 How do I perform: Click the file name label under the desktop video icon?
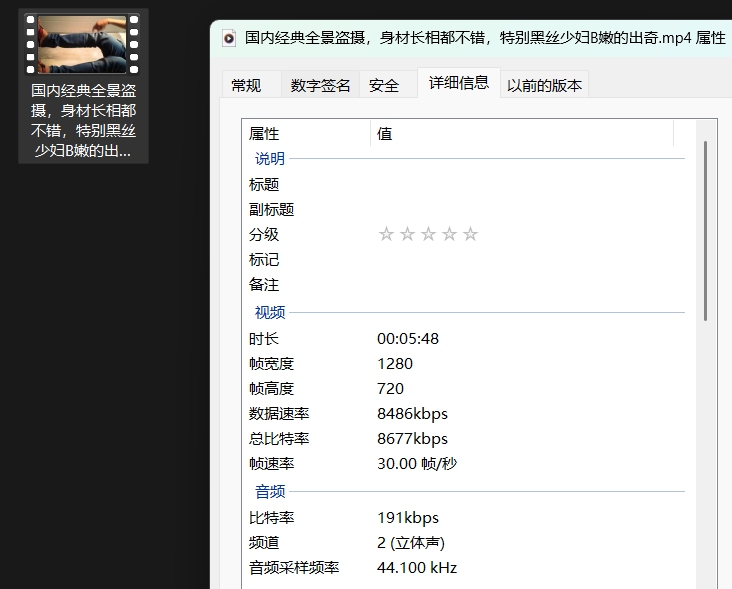[83, 120]
